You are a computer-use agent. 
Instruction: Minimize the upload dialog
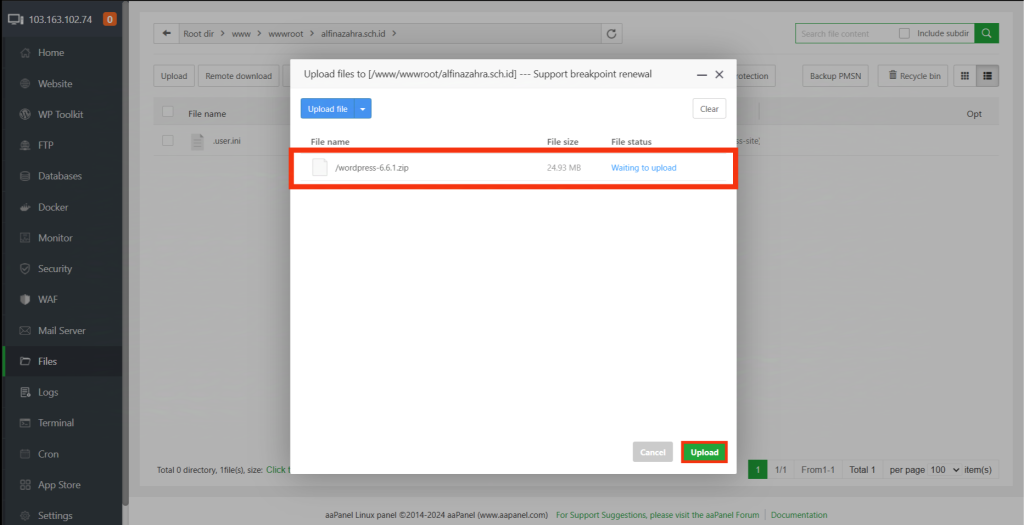(701, 75)
